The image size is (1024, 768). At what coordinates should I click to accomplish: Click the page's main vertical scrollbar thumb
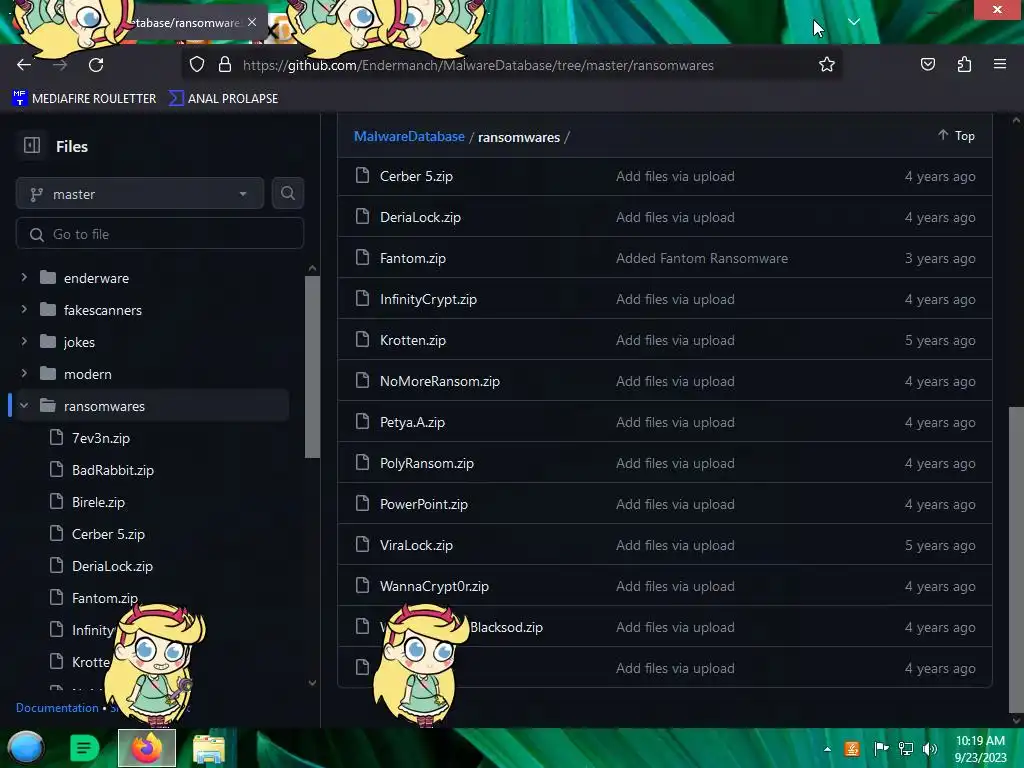tap(1016, 560)
